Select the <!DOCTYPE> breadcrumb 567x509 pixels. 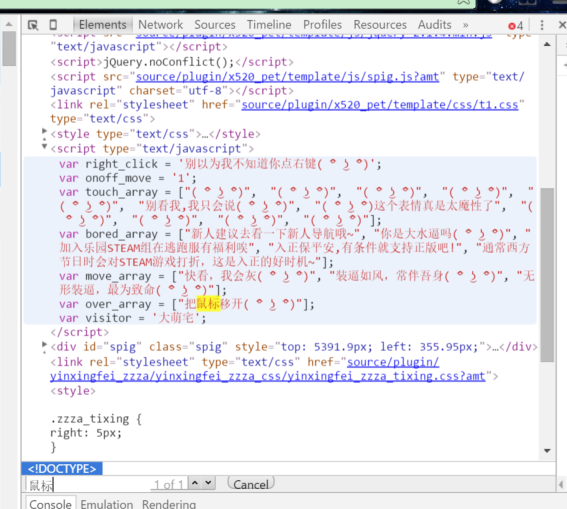coord(62,469)
